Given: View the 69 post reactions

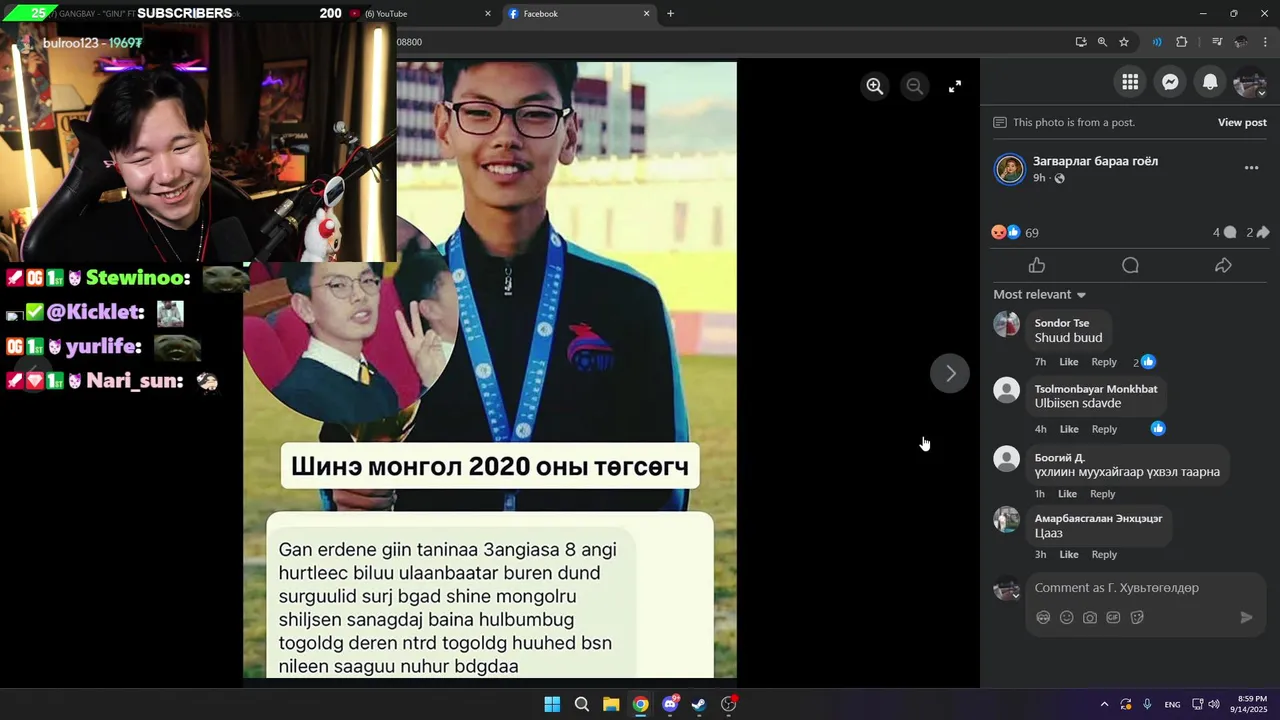Looking at the screenshot, I should click(1015, 233).
